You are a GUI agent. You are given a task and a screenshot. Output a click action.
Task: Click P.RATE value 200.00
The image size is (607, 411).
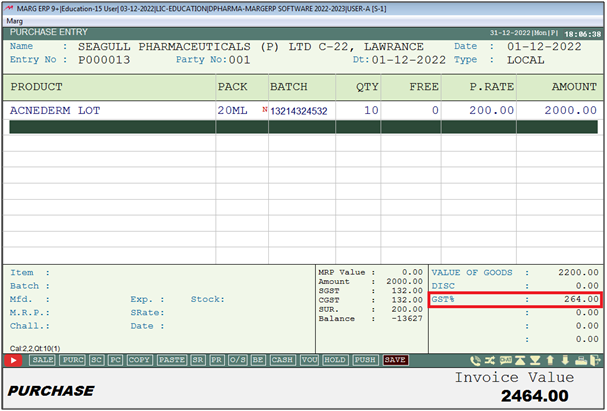coord(492,111)
